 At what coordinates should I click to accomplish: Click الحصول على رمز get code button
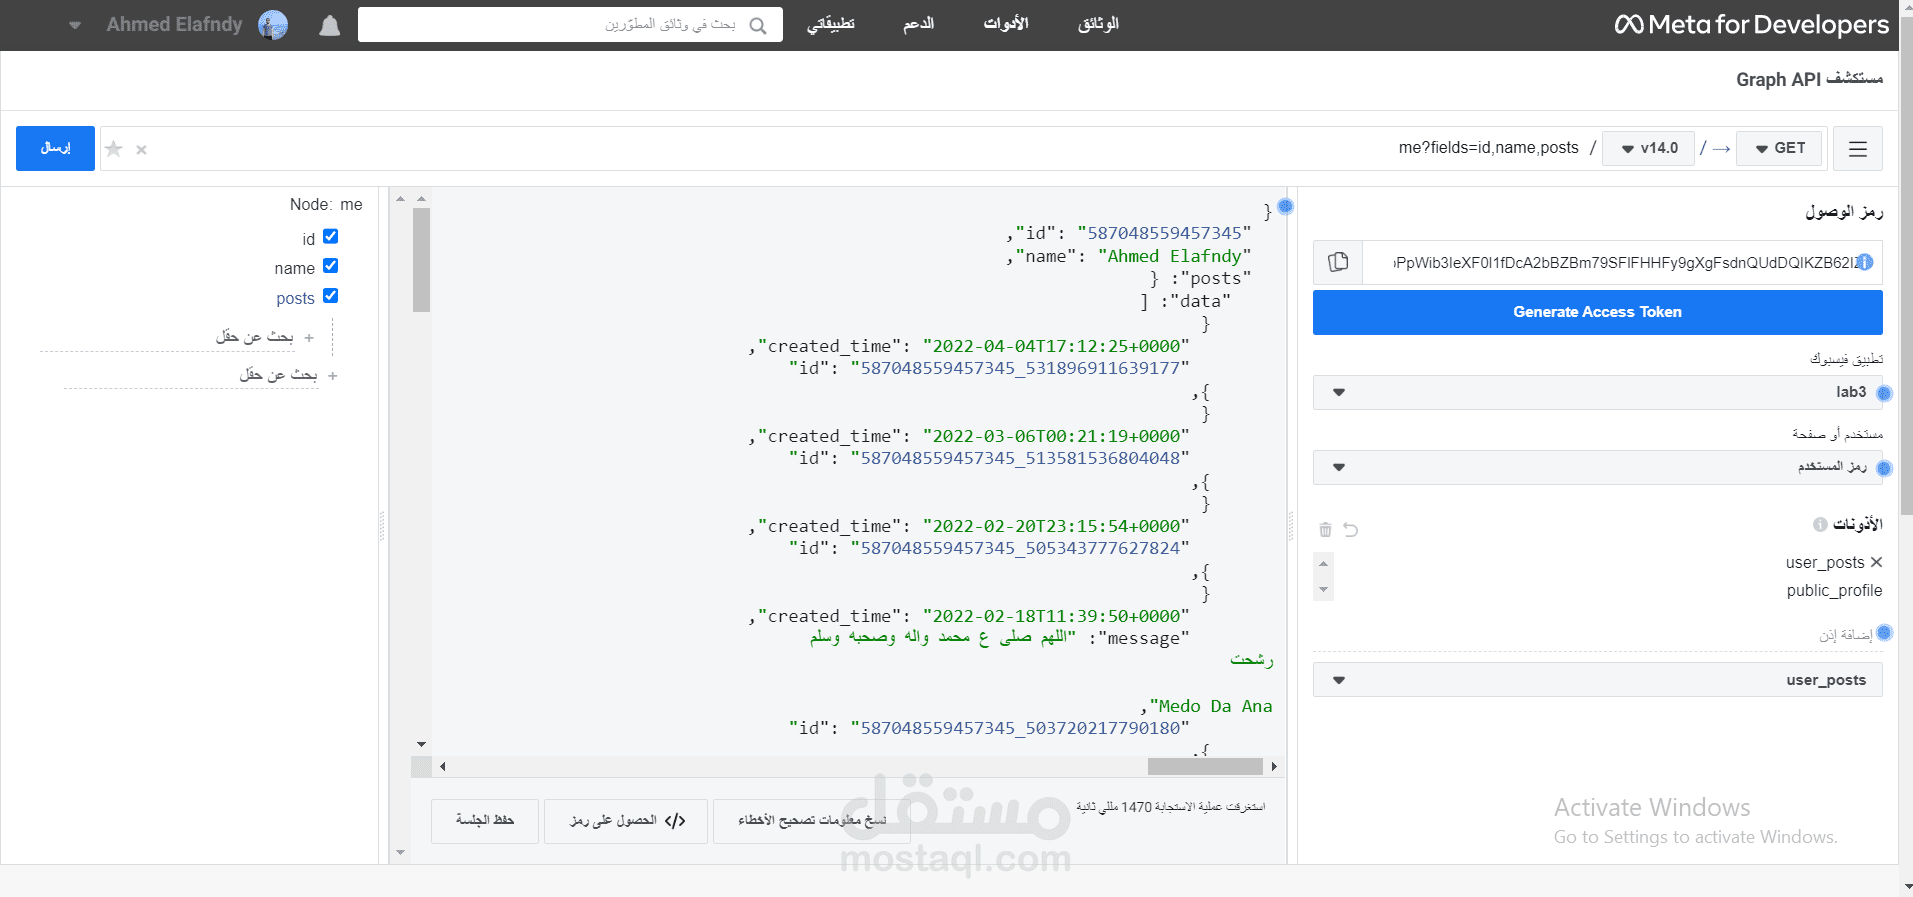626,821
